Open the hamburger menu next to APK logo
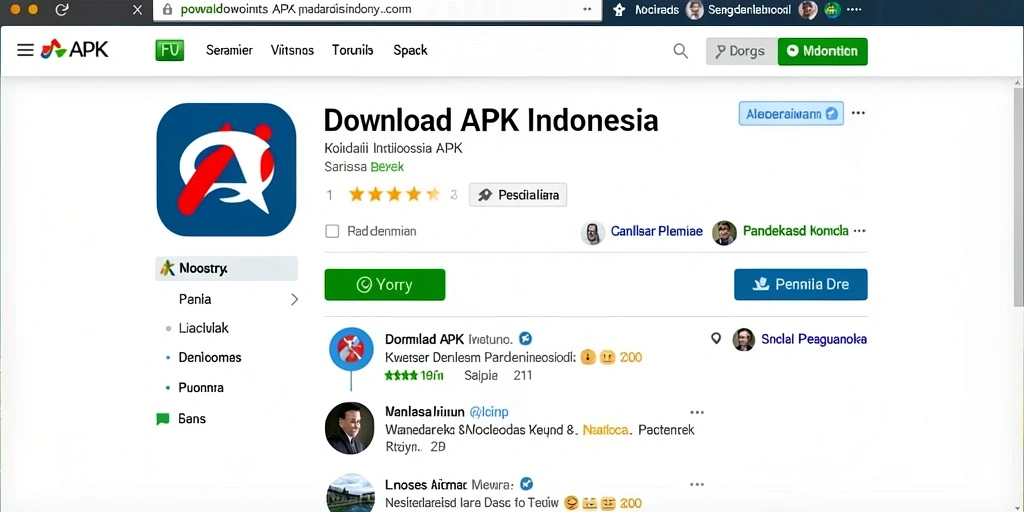This screenshot has width=1024, height=512. pyautogui.click(x=25, y=50)
